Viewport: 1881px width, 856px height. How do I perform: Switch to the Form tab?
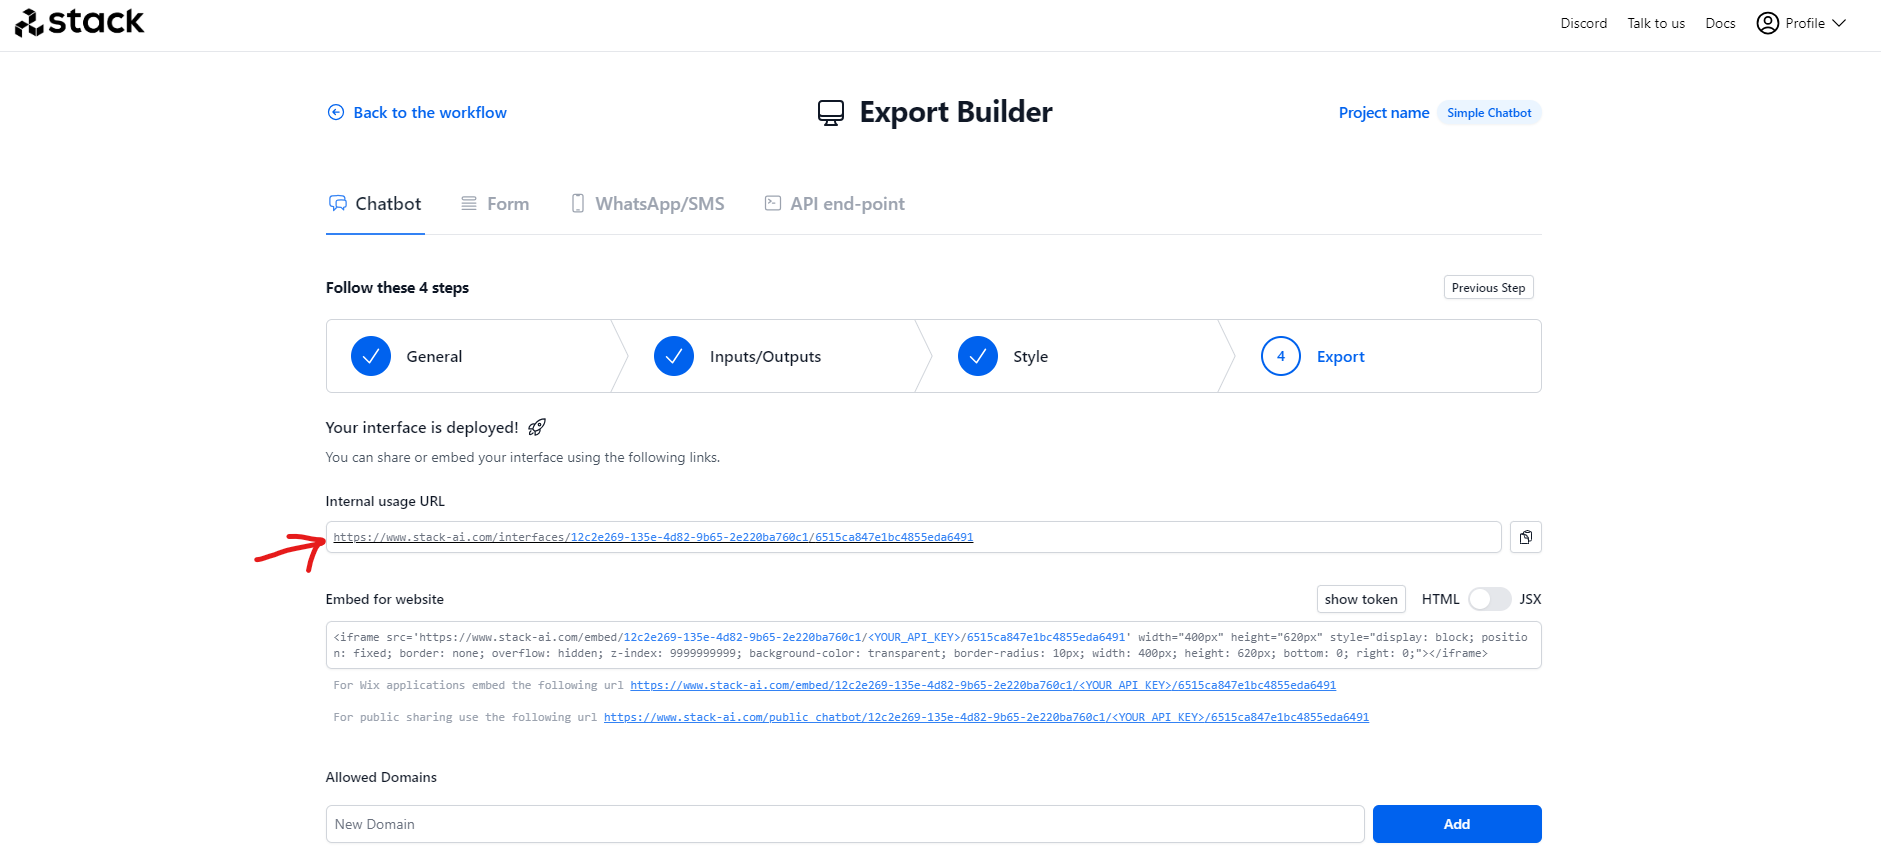495,204
